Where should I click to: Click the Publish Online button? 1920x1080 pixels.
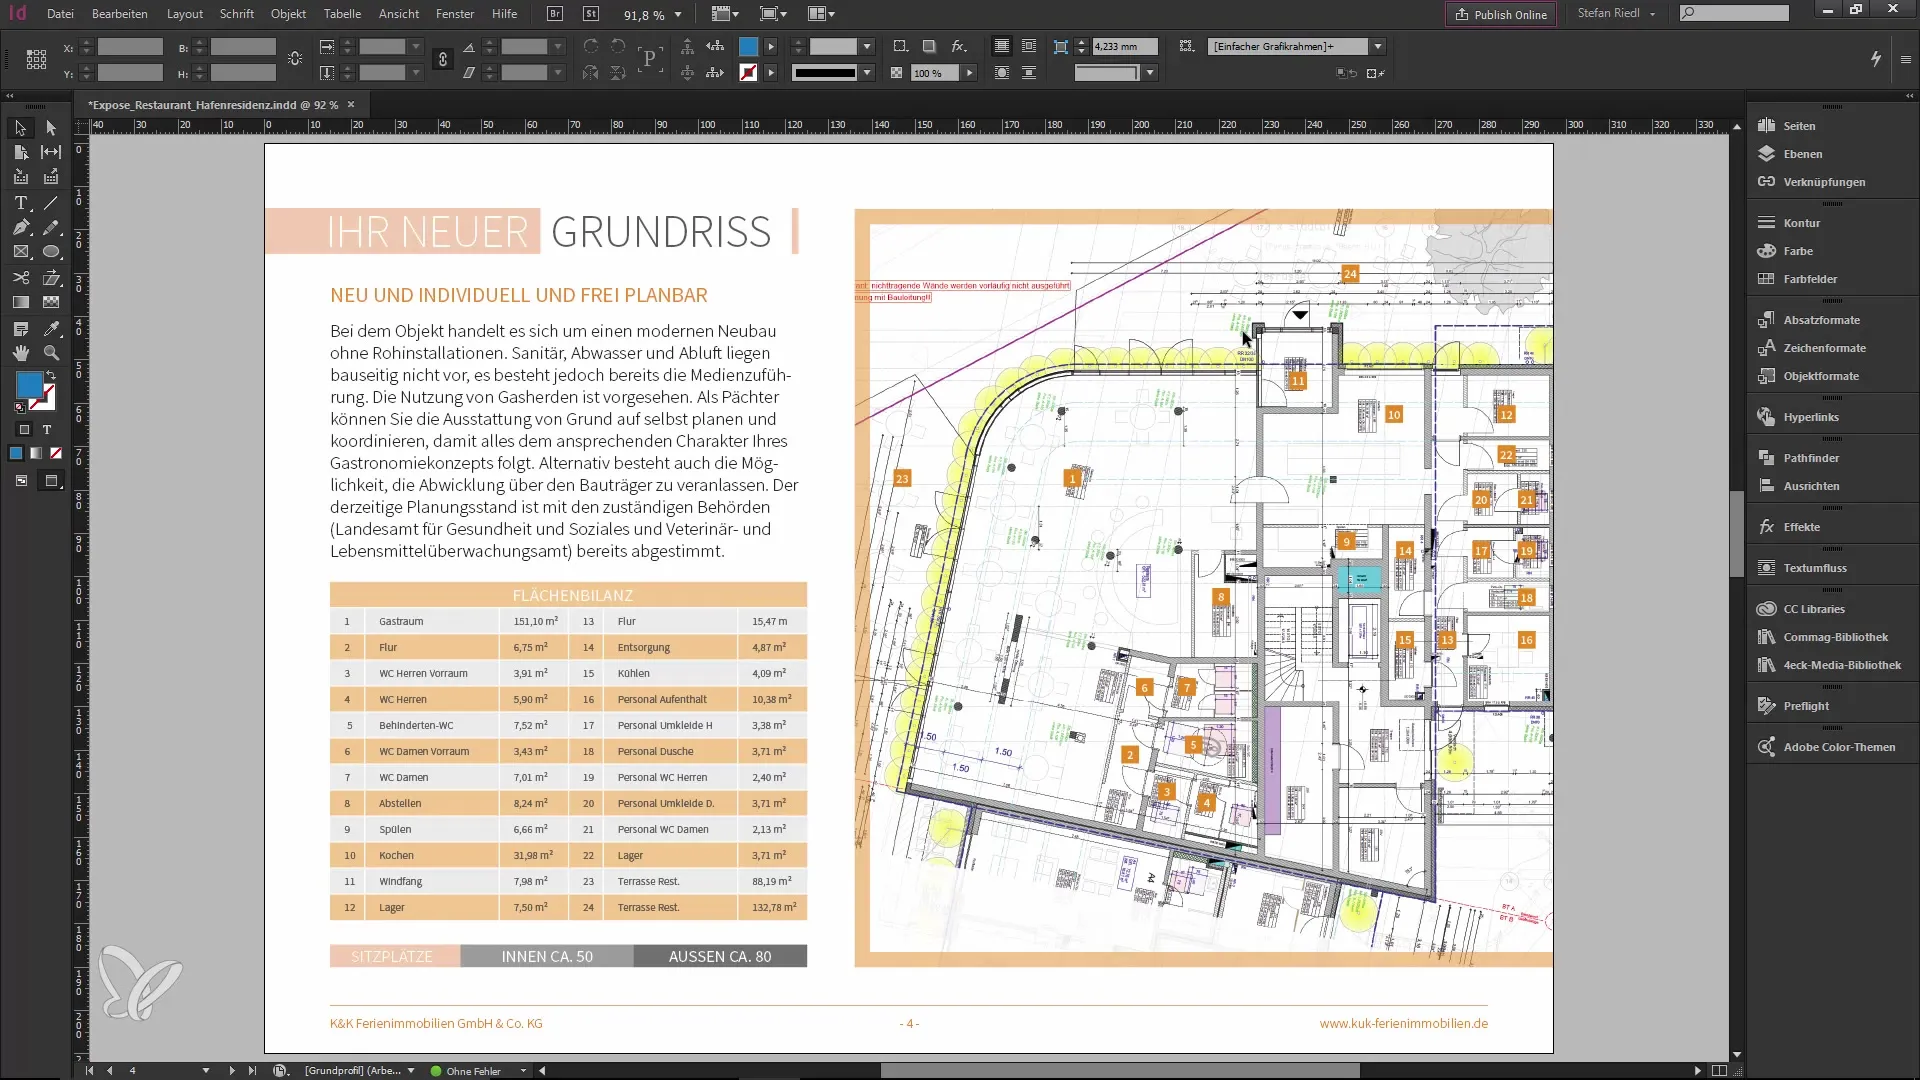point(1501,15)
